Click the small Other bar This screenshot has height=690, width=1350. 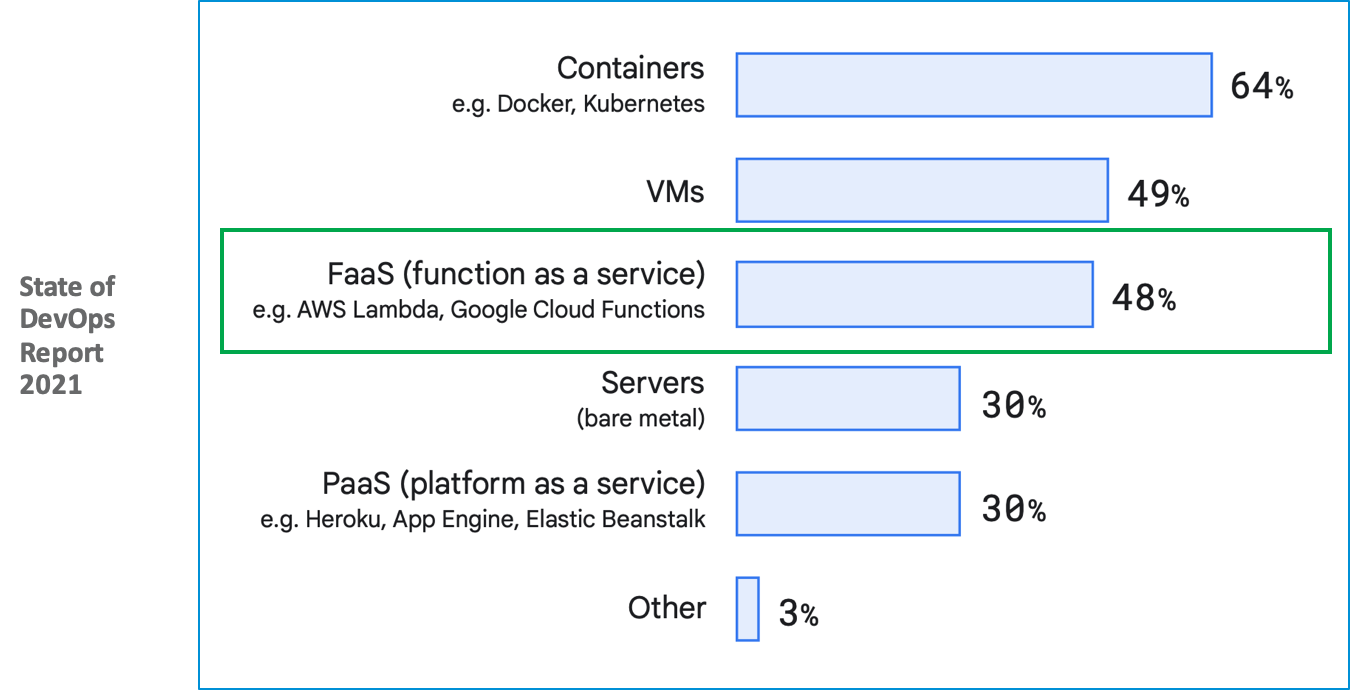(x=747, y=608)
